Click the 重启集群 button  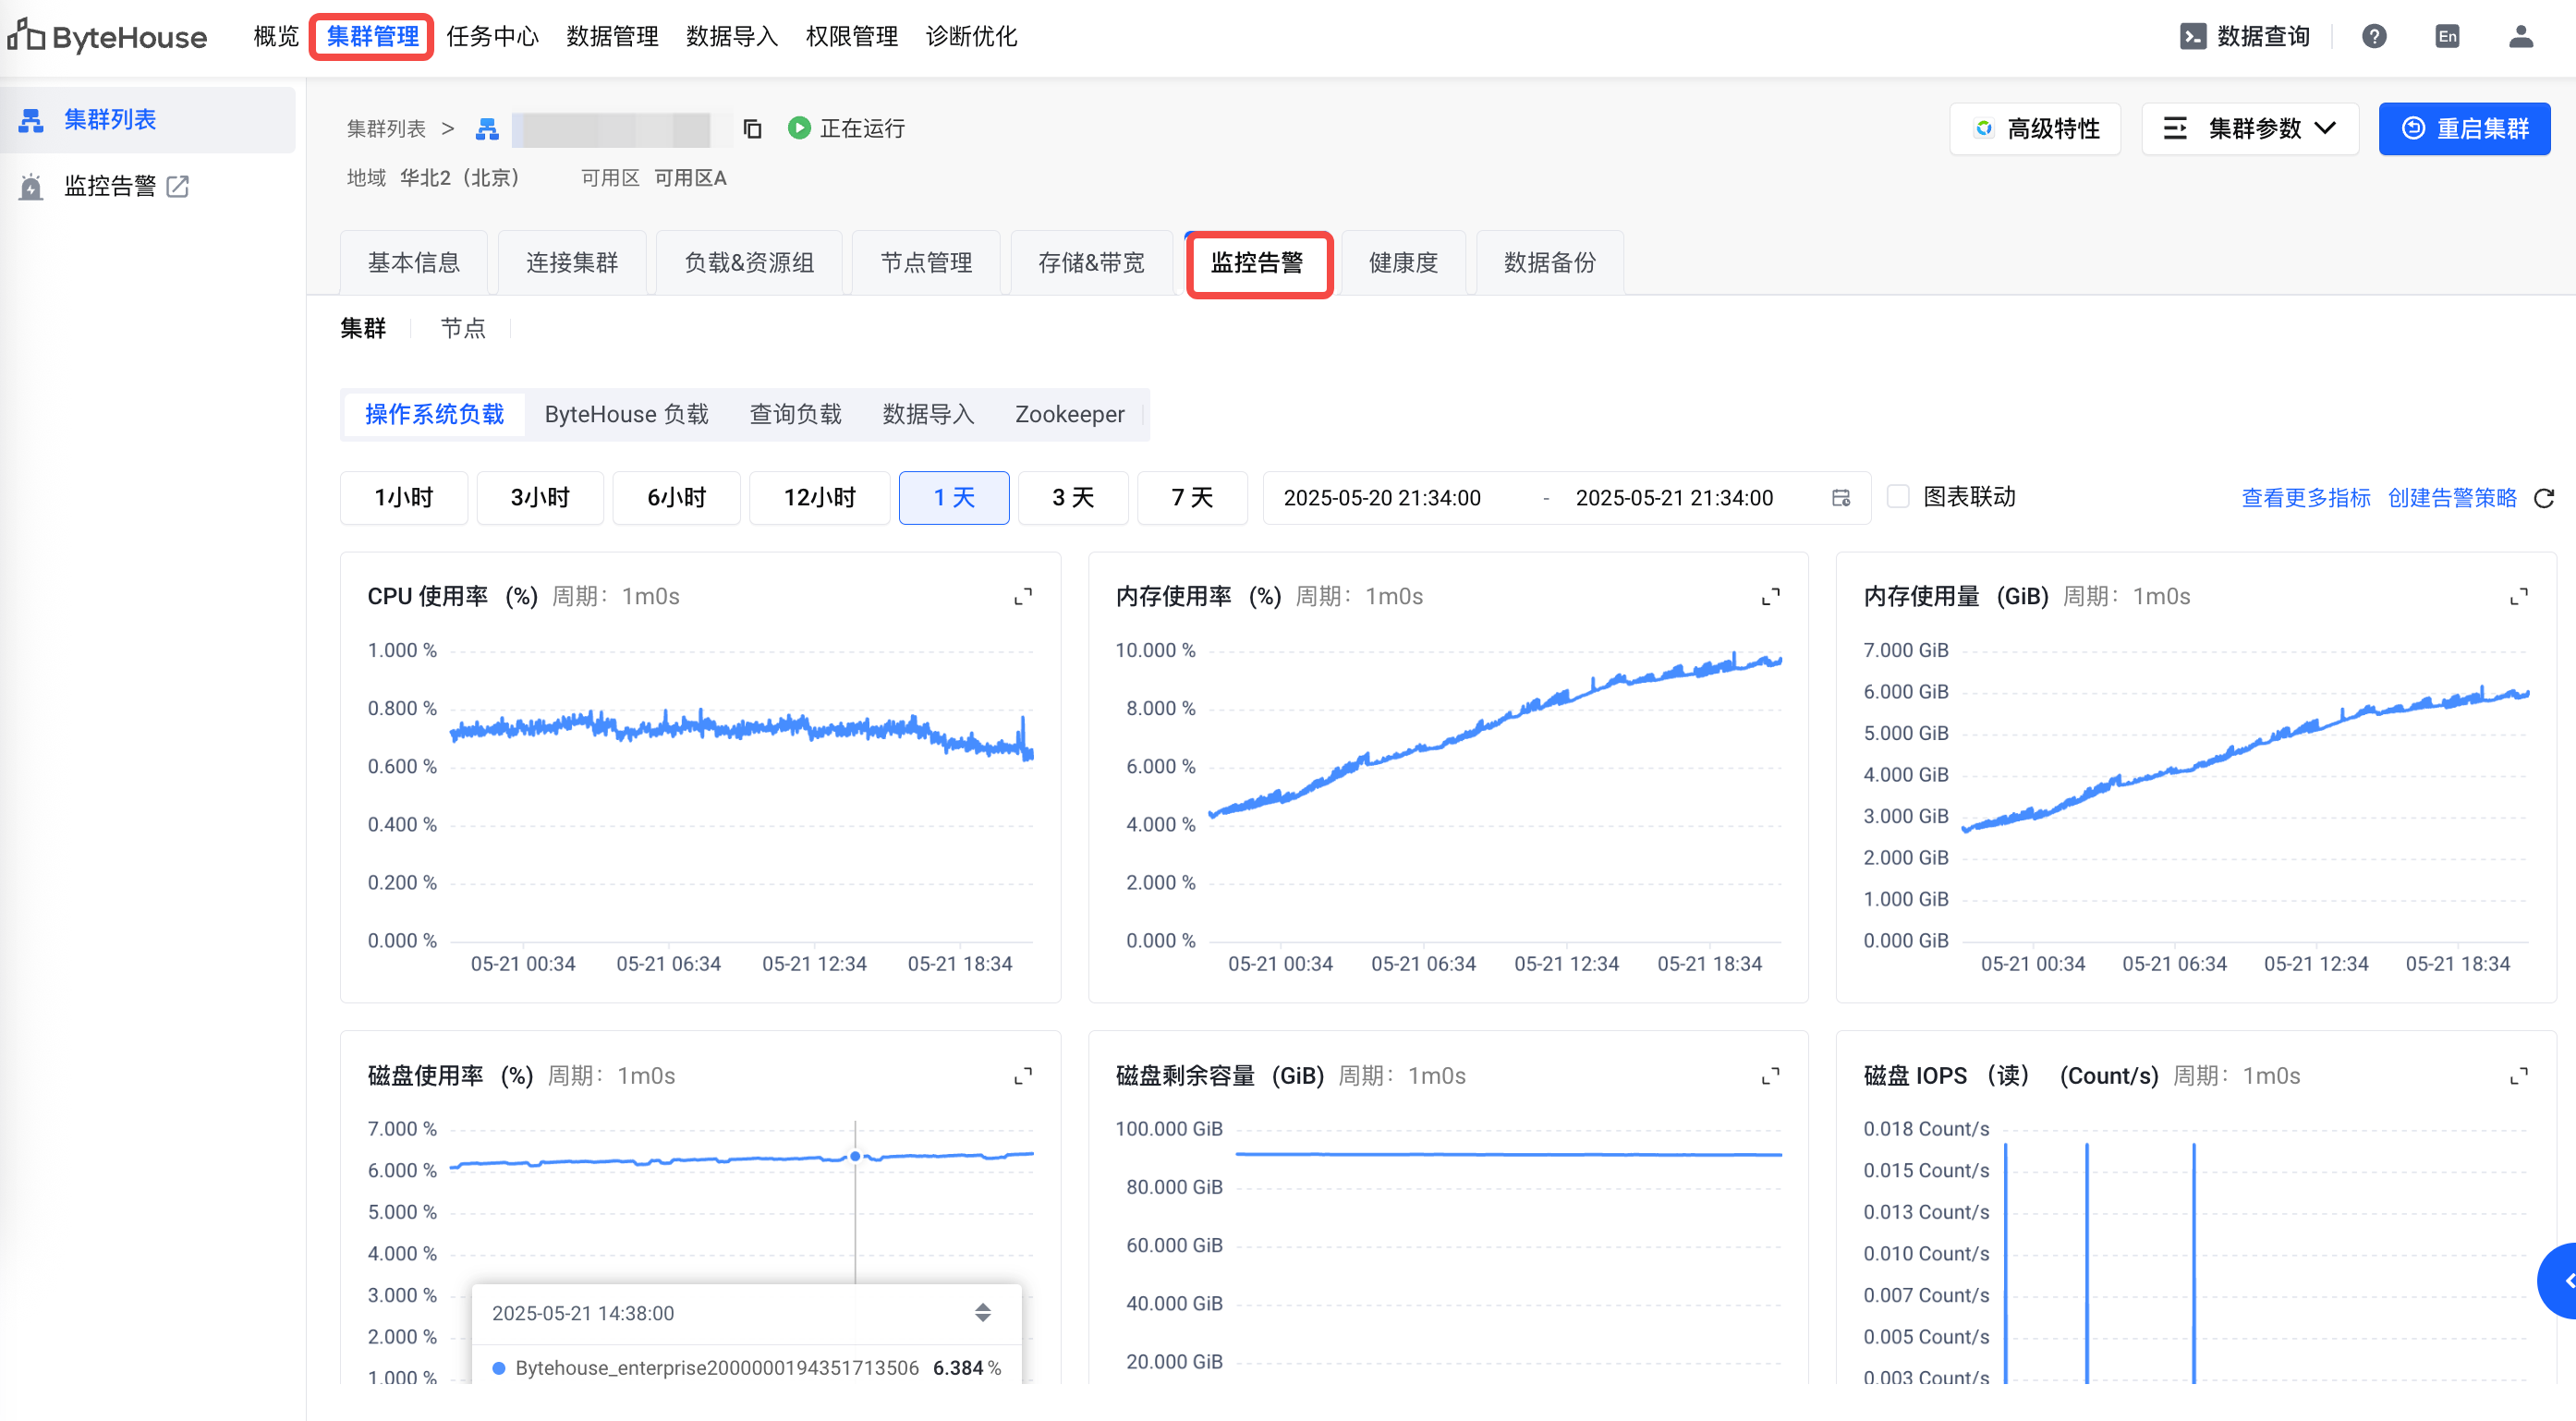click(2465, 128)
